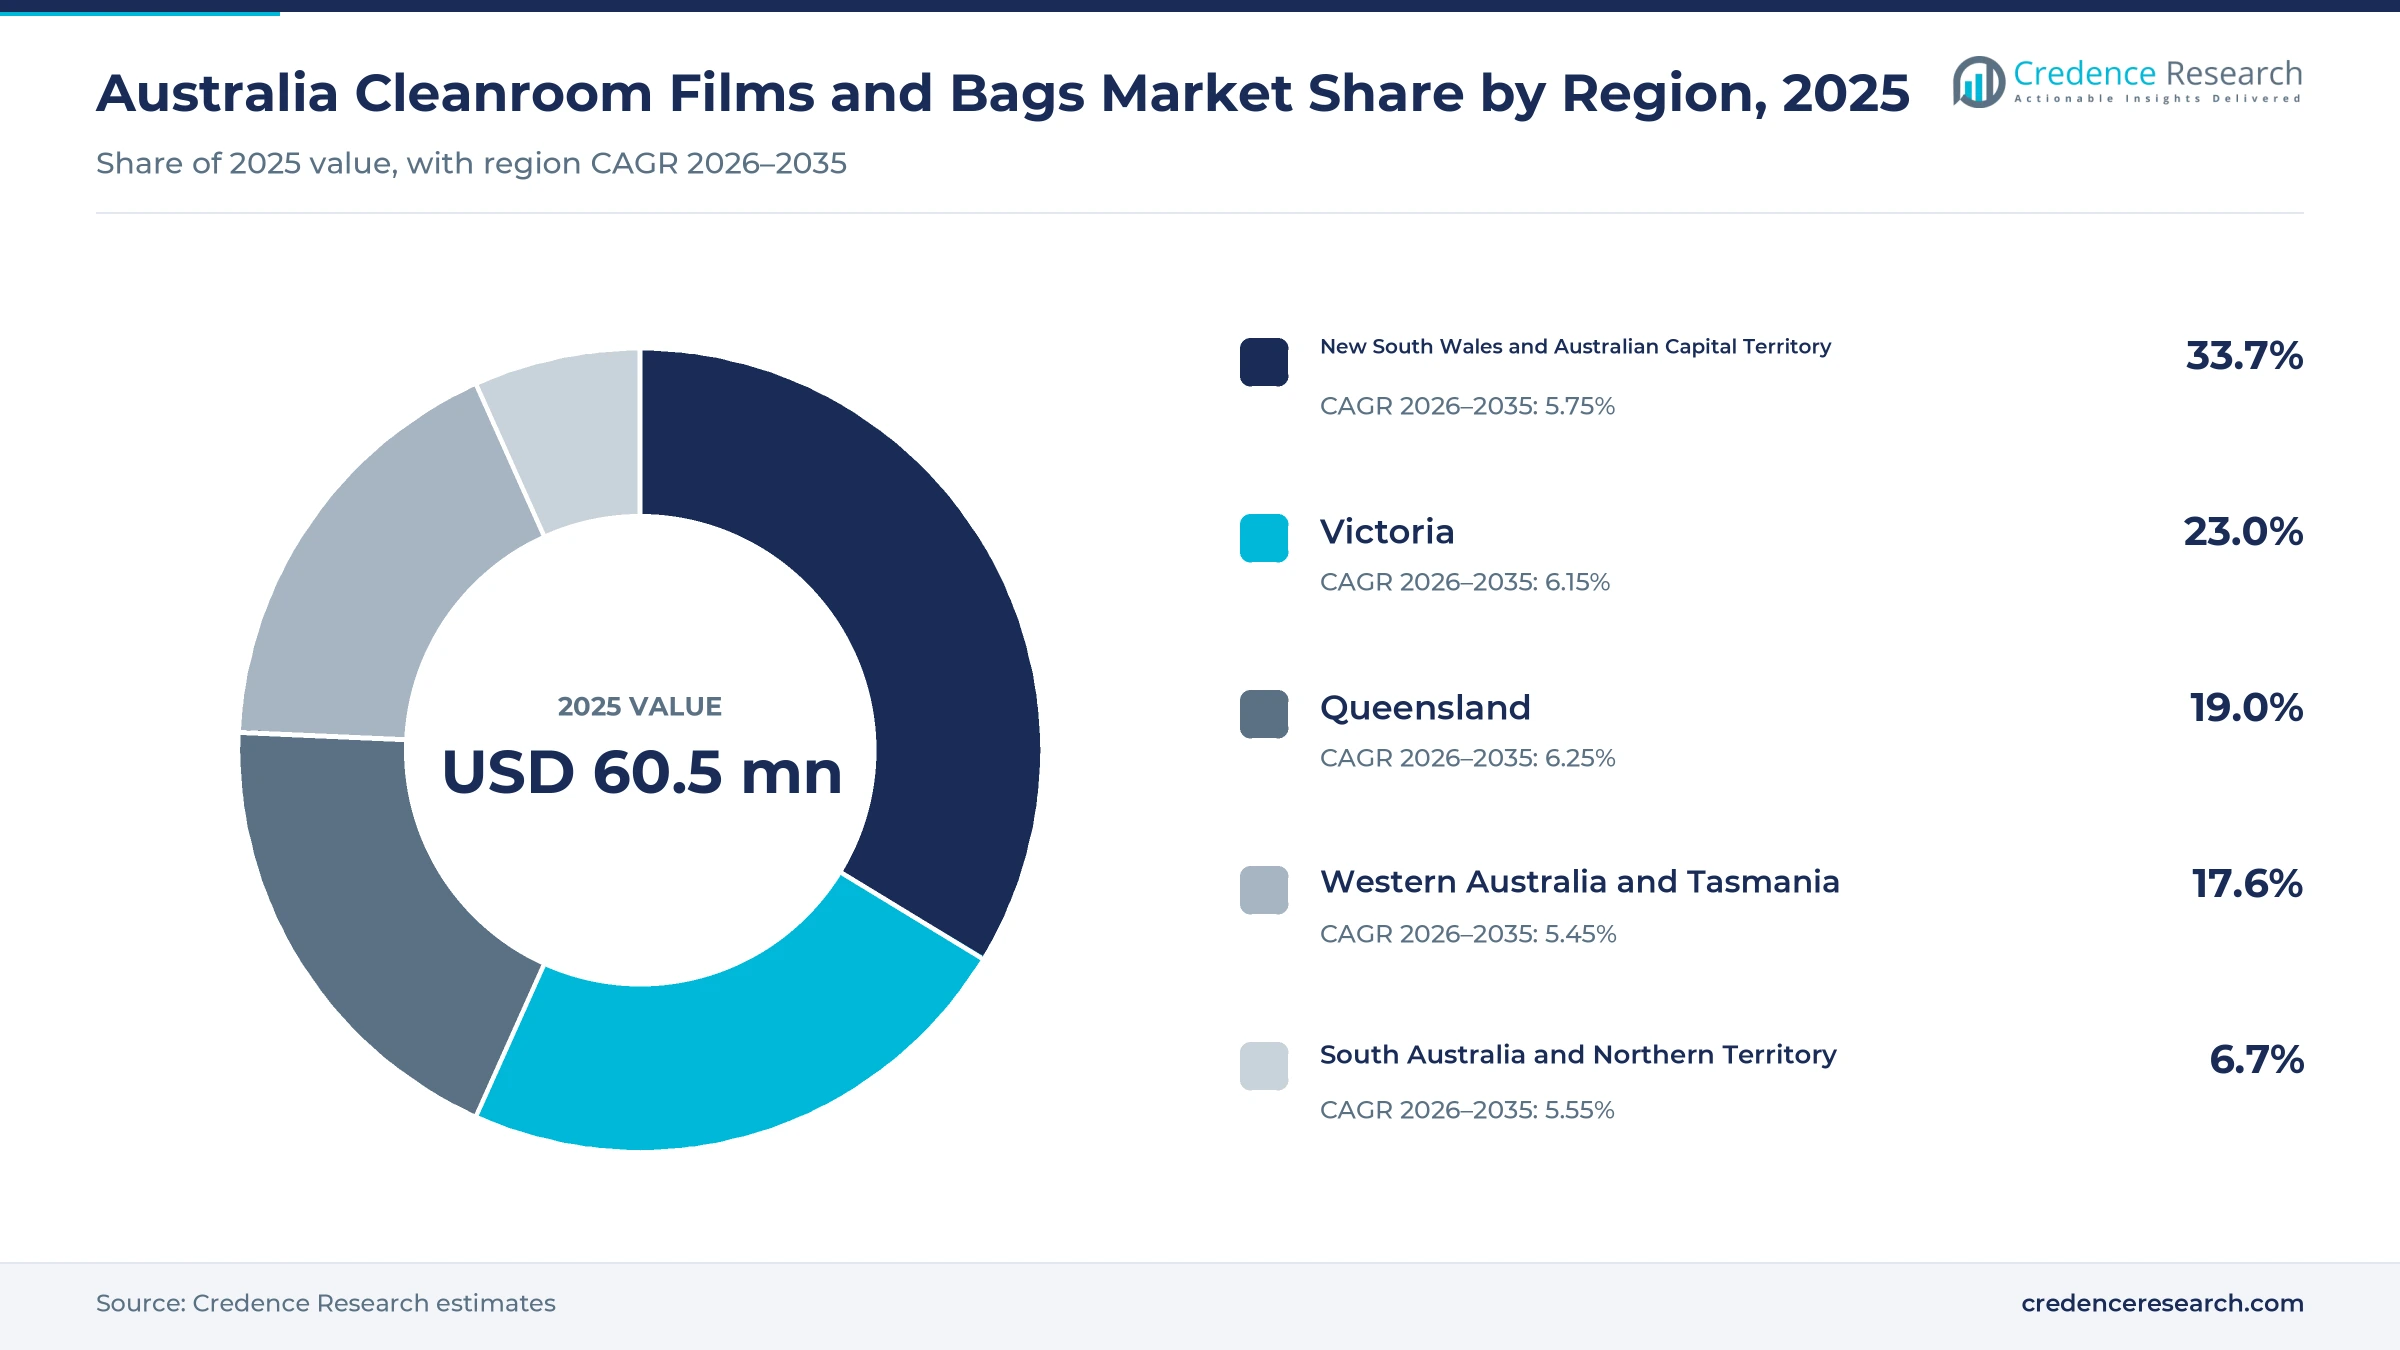Click the '33.7%' share value
The height and width of the screenshot is (1350, 2400).
(2244, 355)
